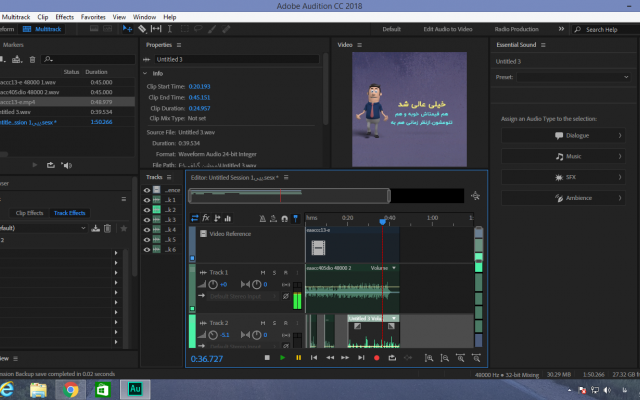Click the red Record button
Screen dimensions: 640x400
click(376, 358)
